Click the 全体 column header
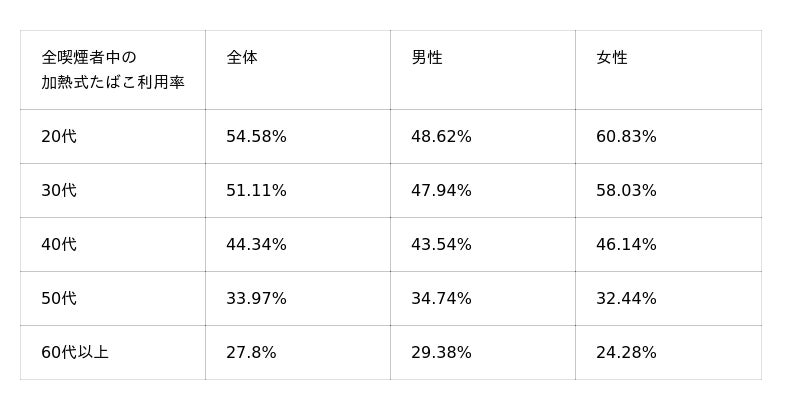This screenshot has height=410, width=800. click(x=242, y=58)
